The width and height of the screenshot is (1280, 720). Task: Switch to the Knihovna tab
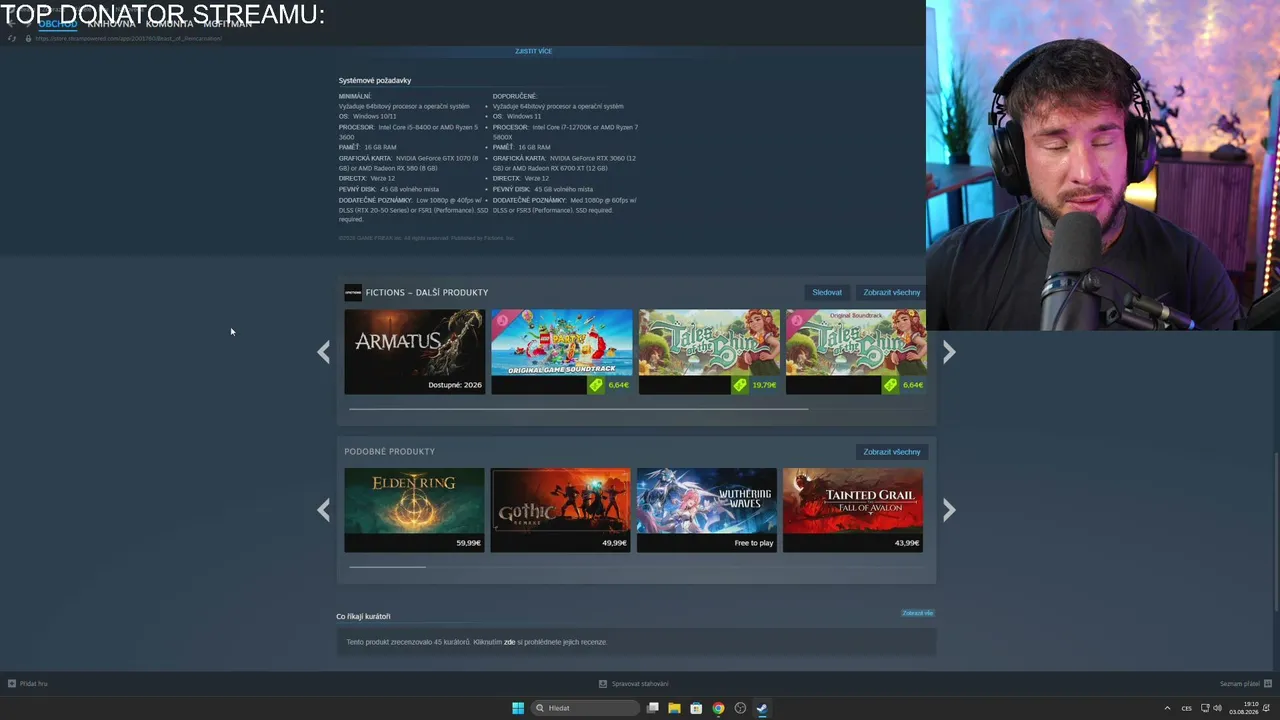[111, 24]
